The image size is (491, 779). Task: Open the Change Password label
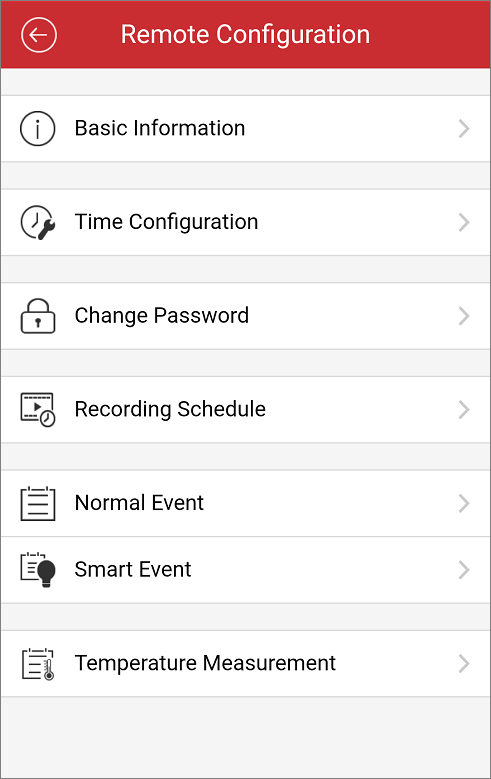pyautogui.click(x=162, y=316)
